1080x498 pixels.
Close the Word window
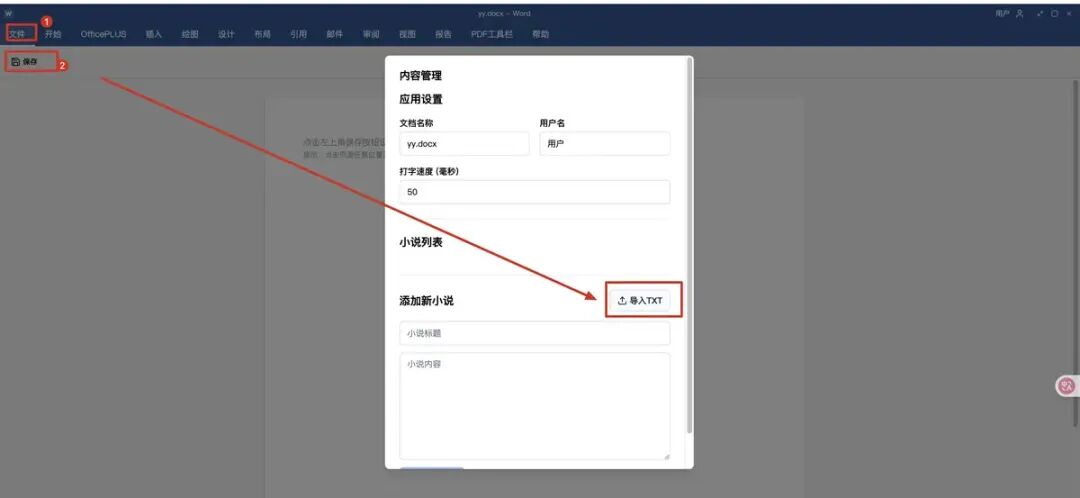[x=1069, y=13]
